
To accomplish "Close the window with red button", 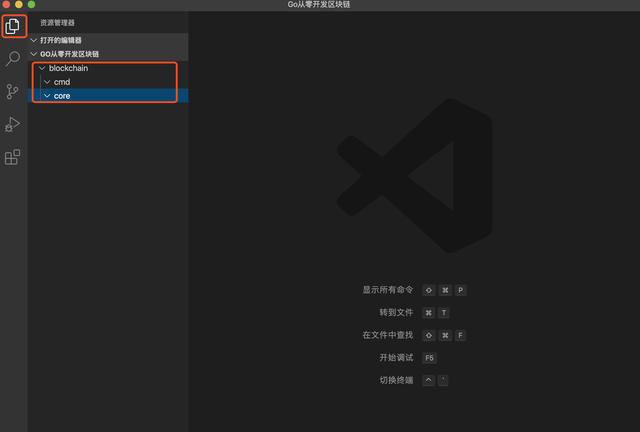I will 6,4.
